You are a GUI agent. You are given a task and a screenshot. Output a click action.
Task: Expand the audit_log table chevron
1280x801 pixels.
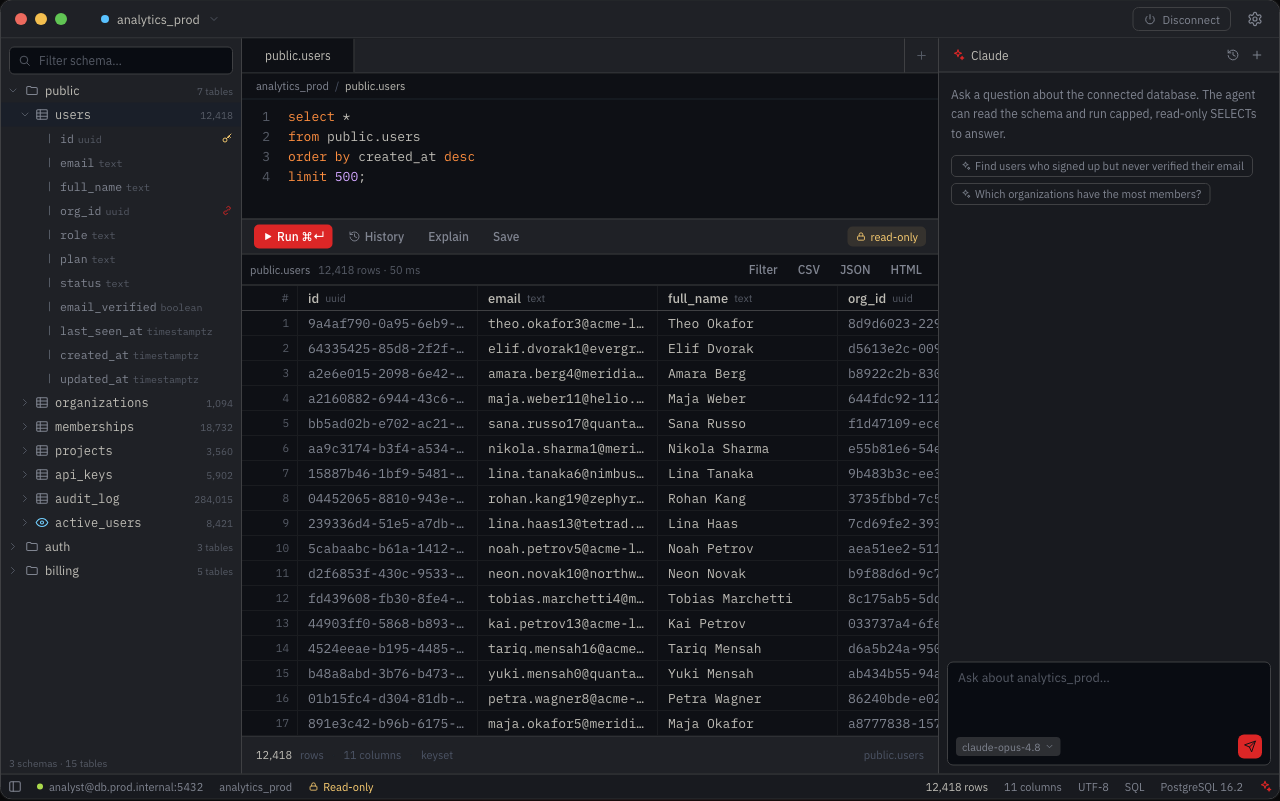pos(25,499)
